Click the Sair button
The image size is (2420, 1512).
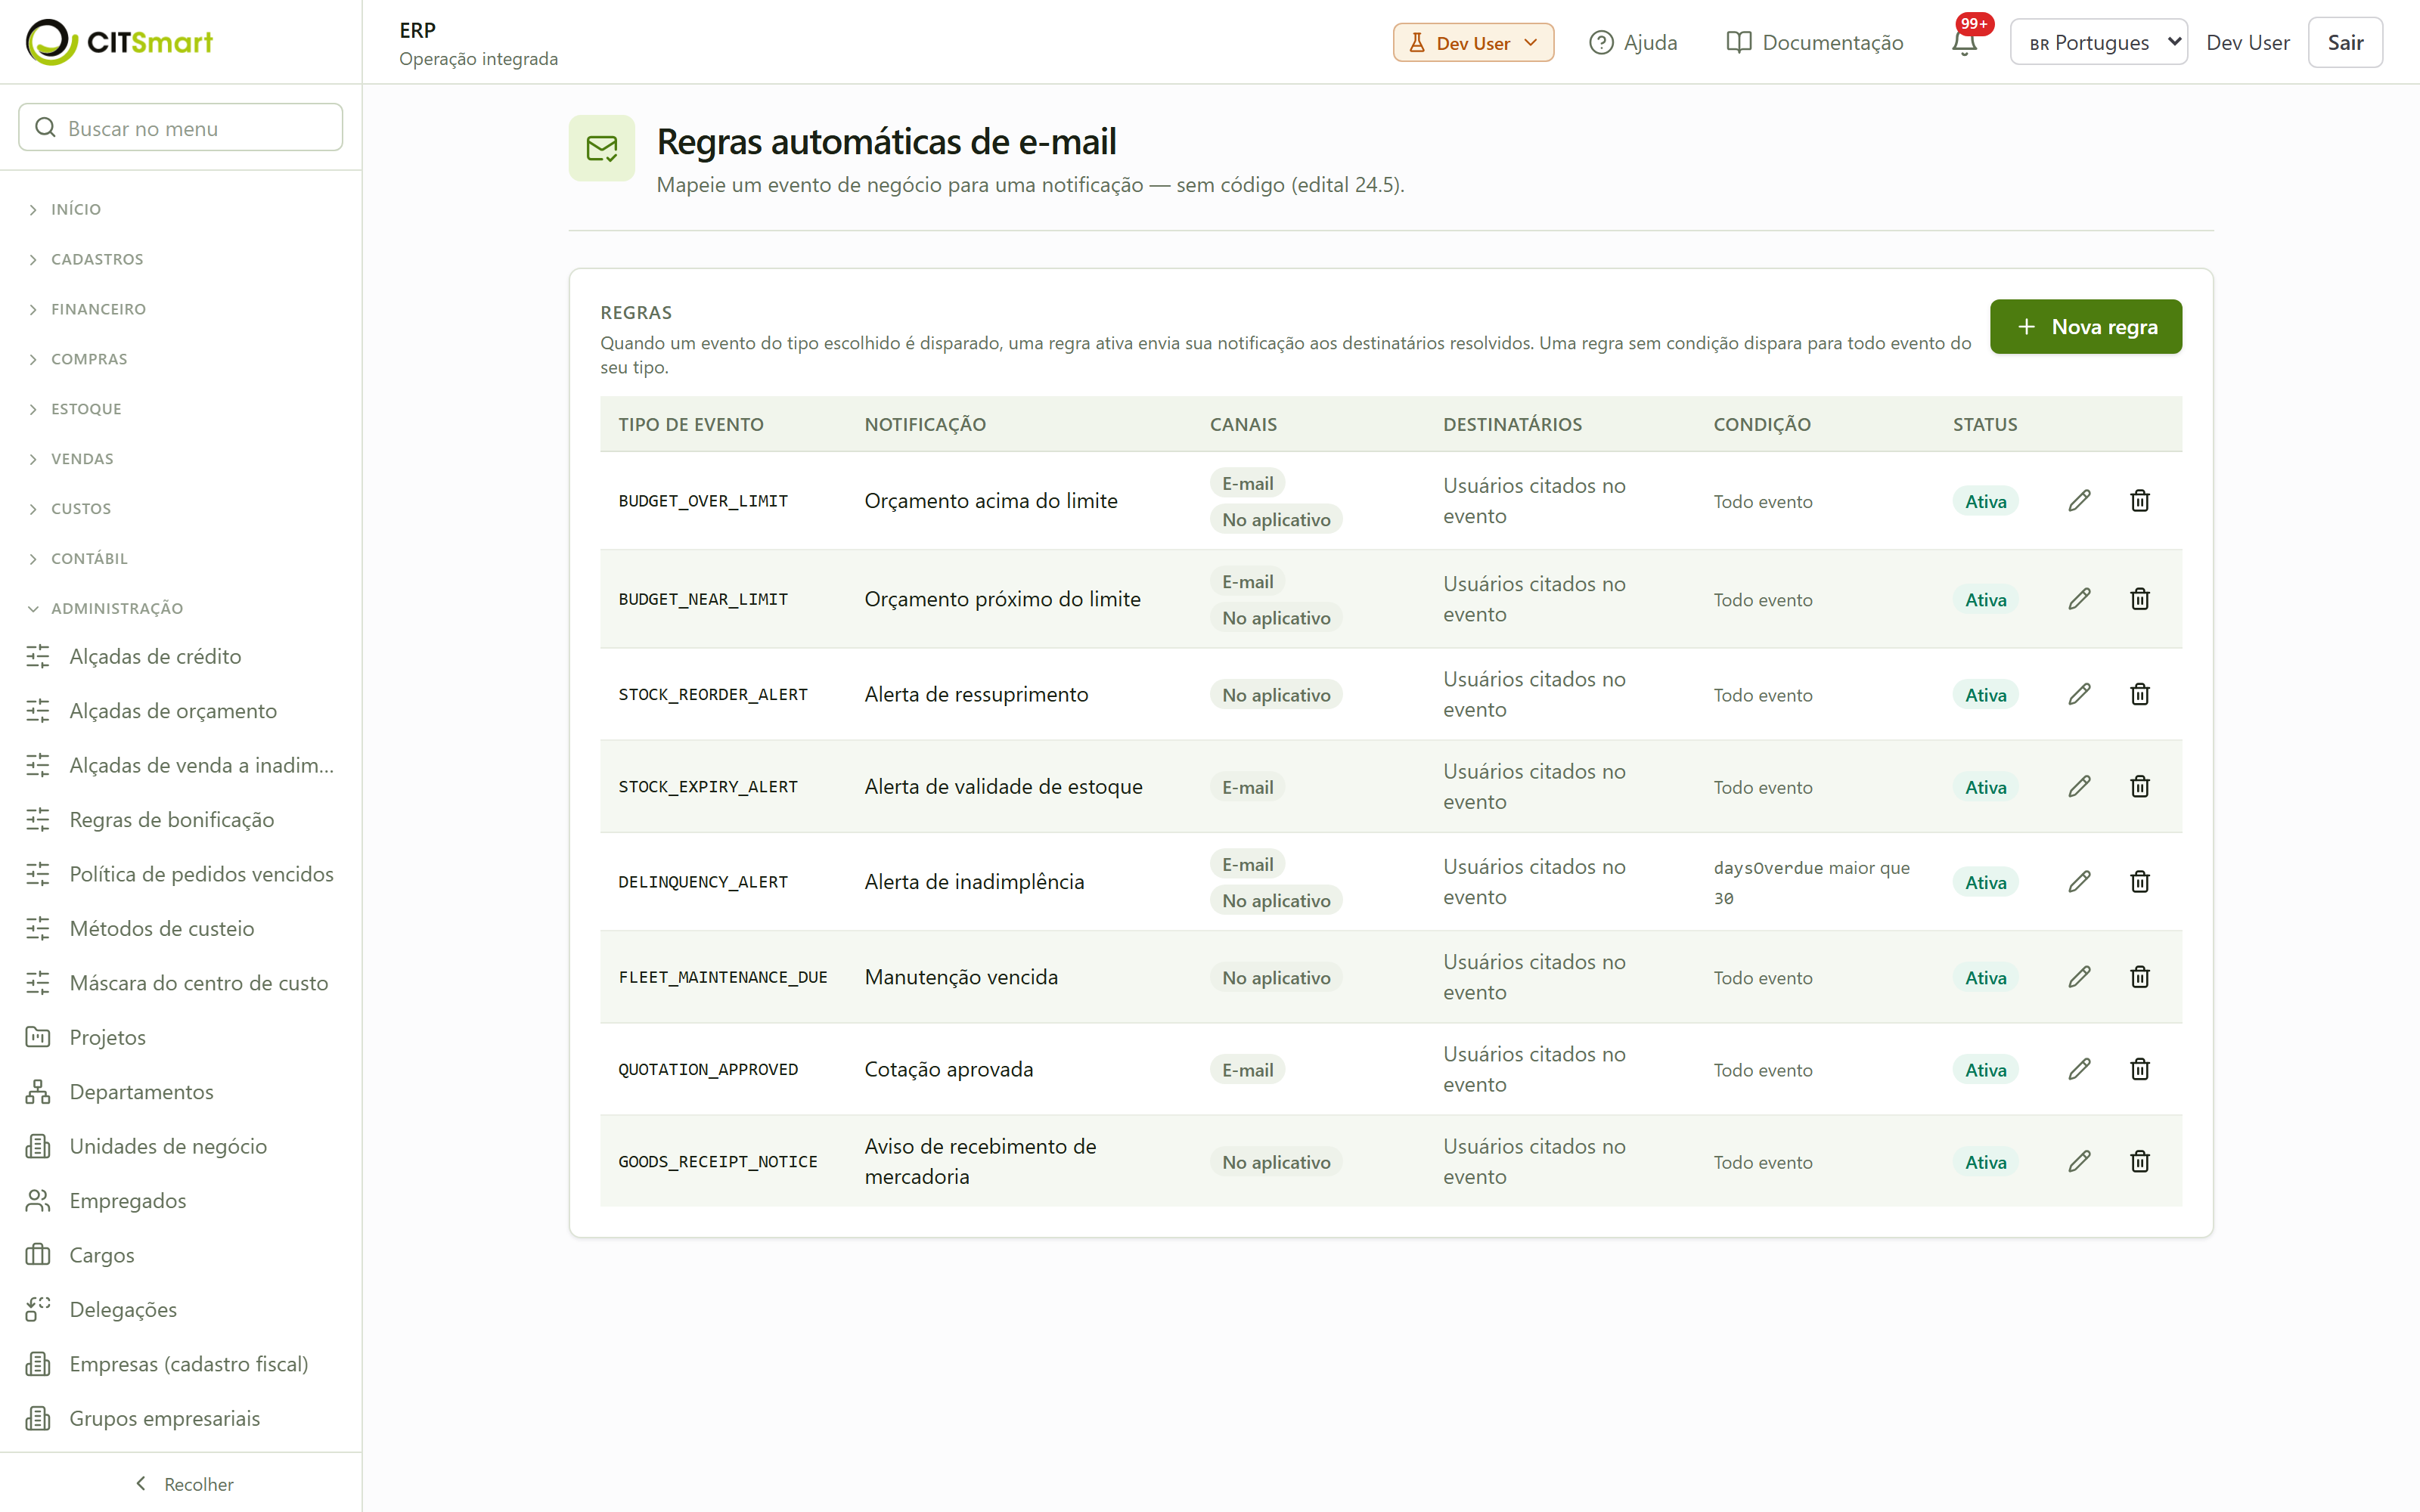(2344, 42)
